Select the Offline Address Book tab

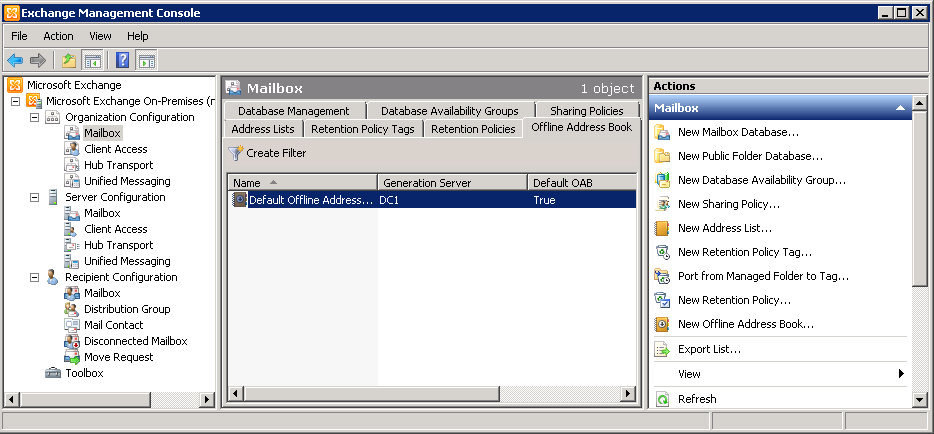coord(581,127)
